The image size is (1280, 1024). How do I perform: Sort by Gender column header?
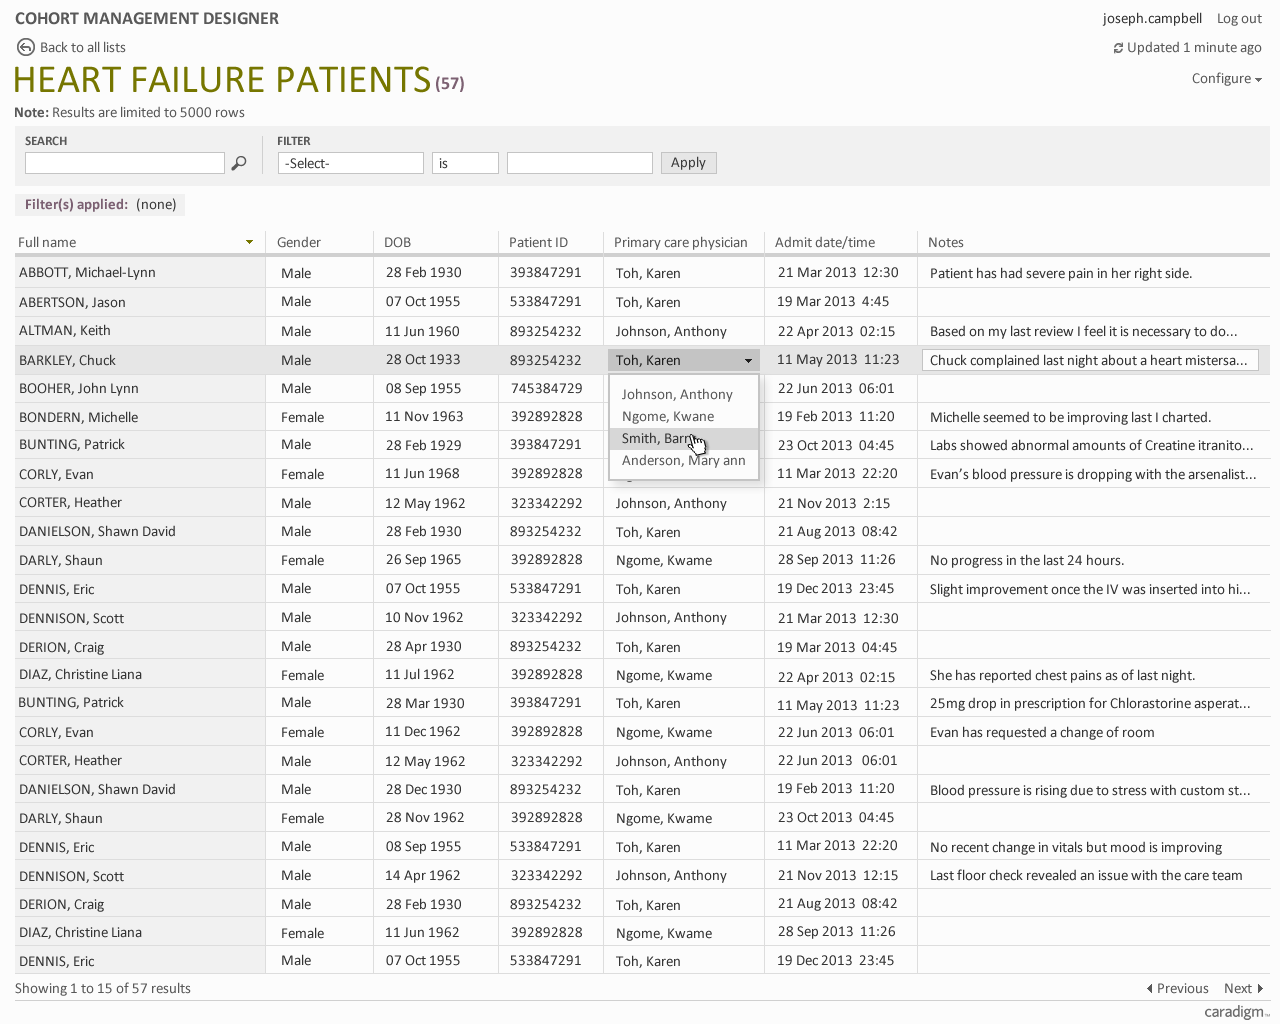point(299,242)
